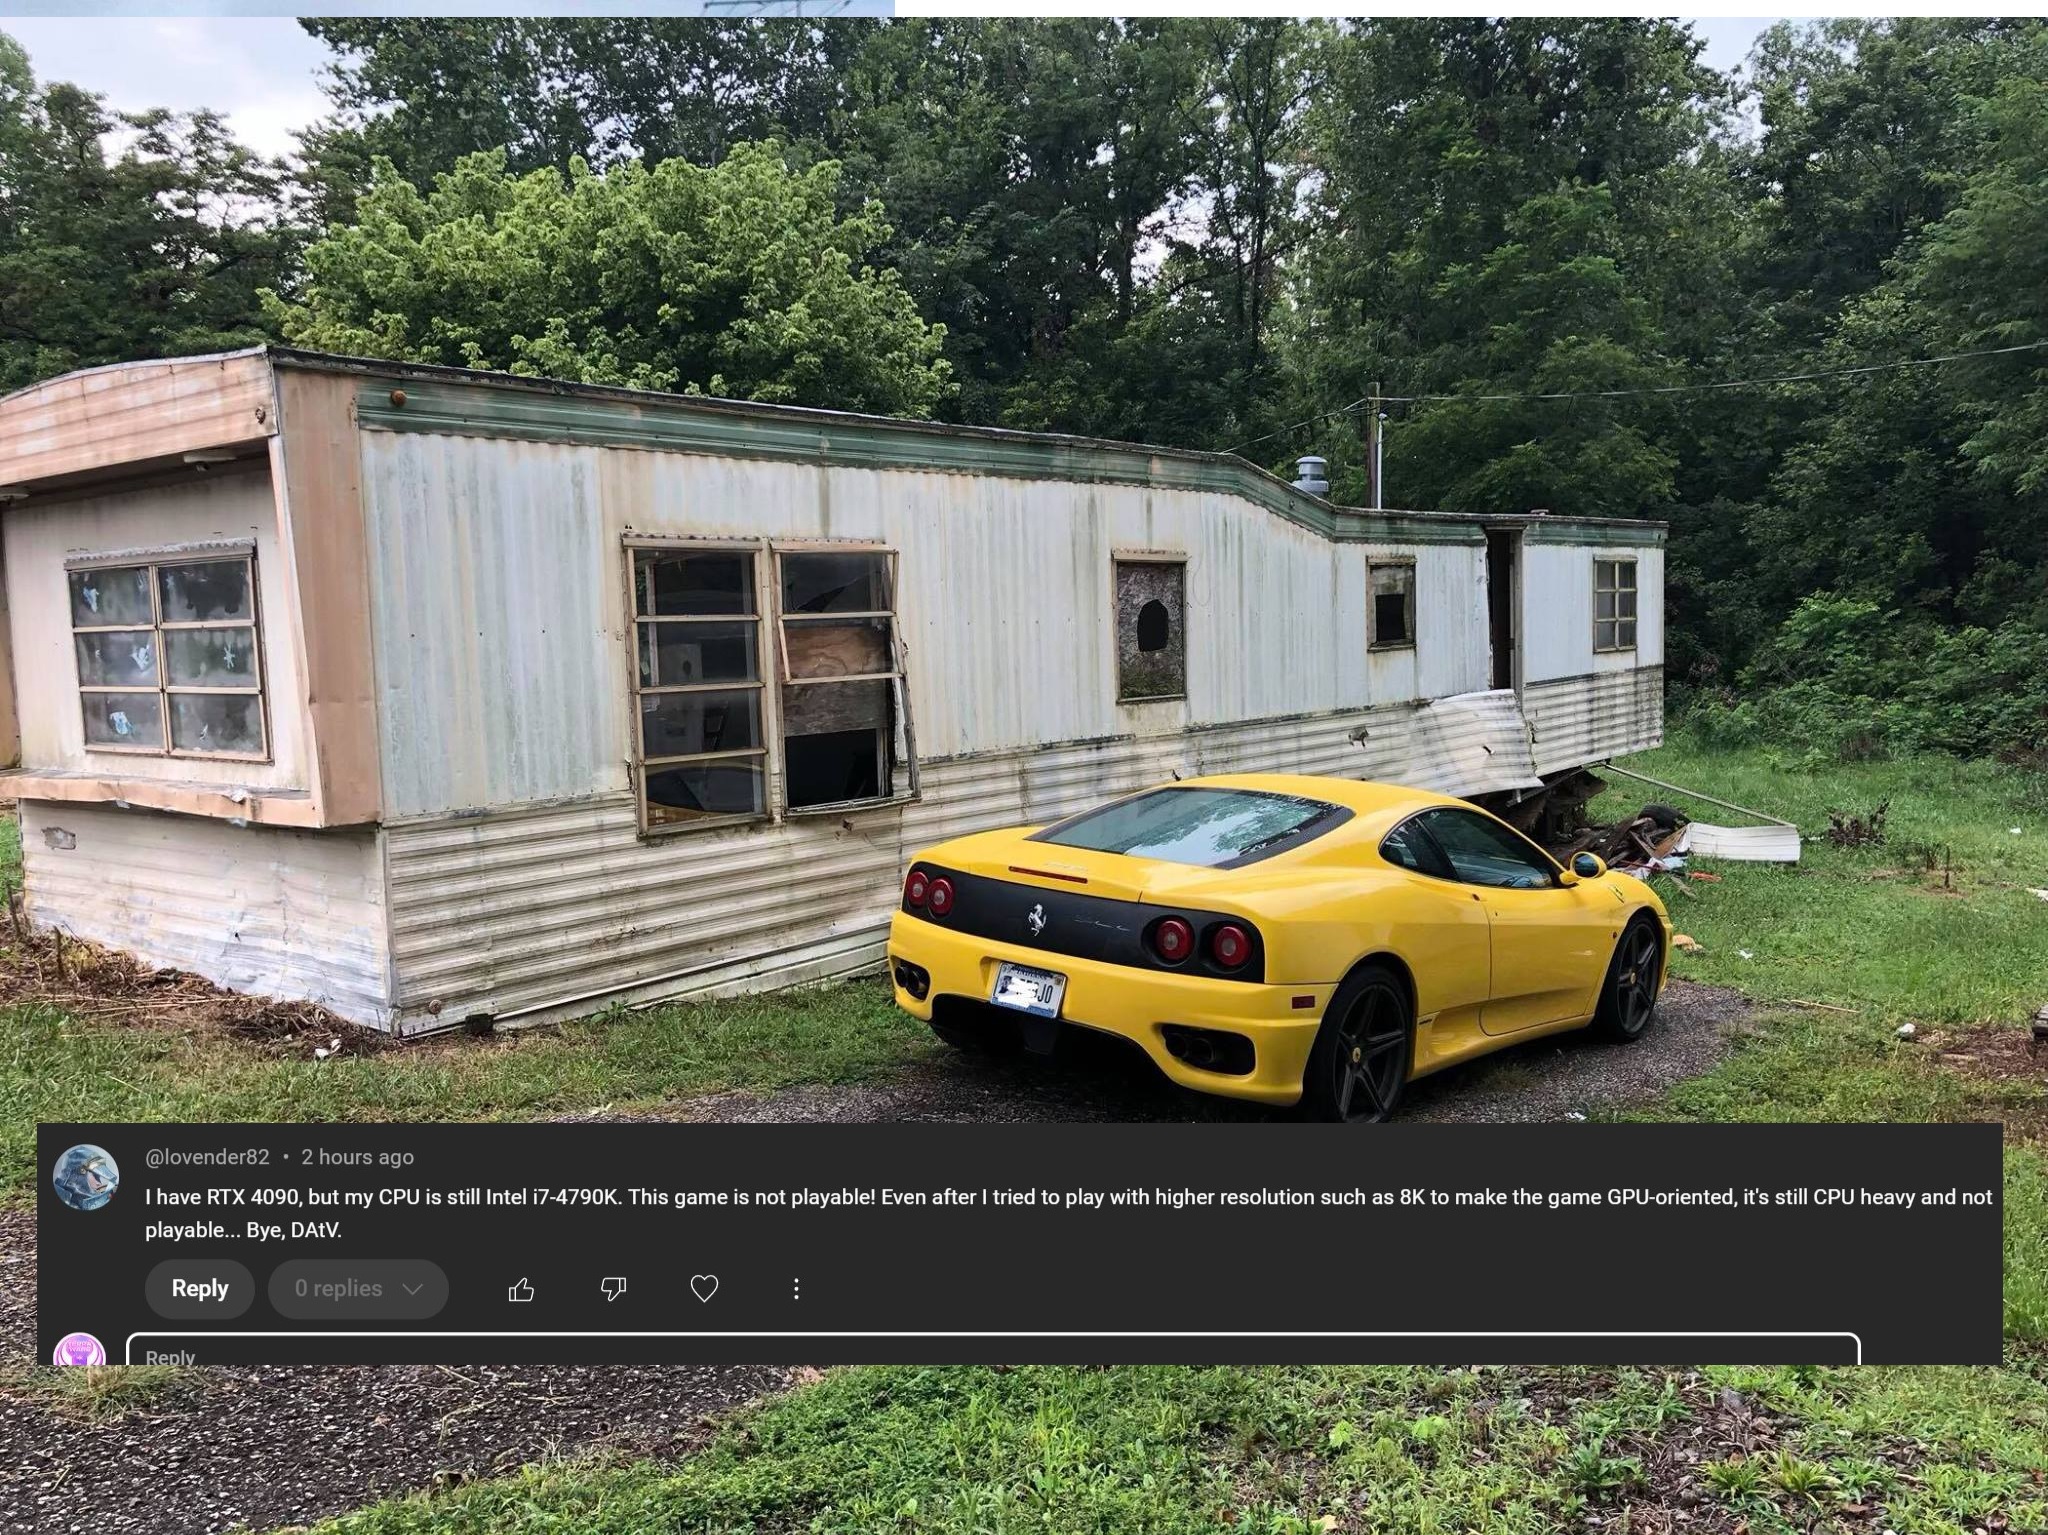Click the front bay window of the trailer

click(166, 651)
